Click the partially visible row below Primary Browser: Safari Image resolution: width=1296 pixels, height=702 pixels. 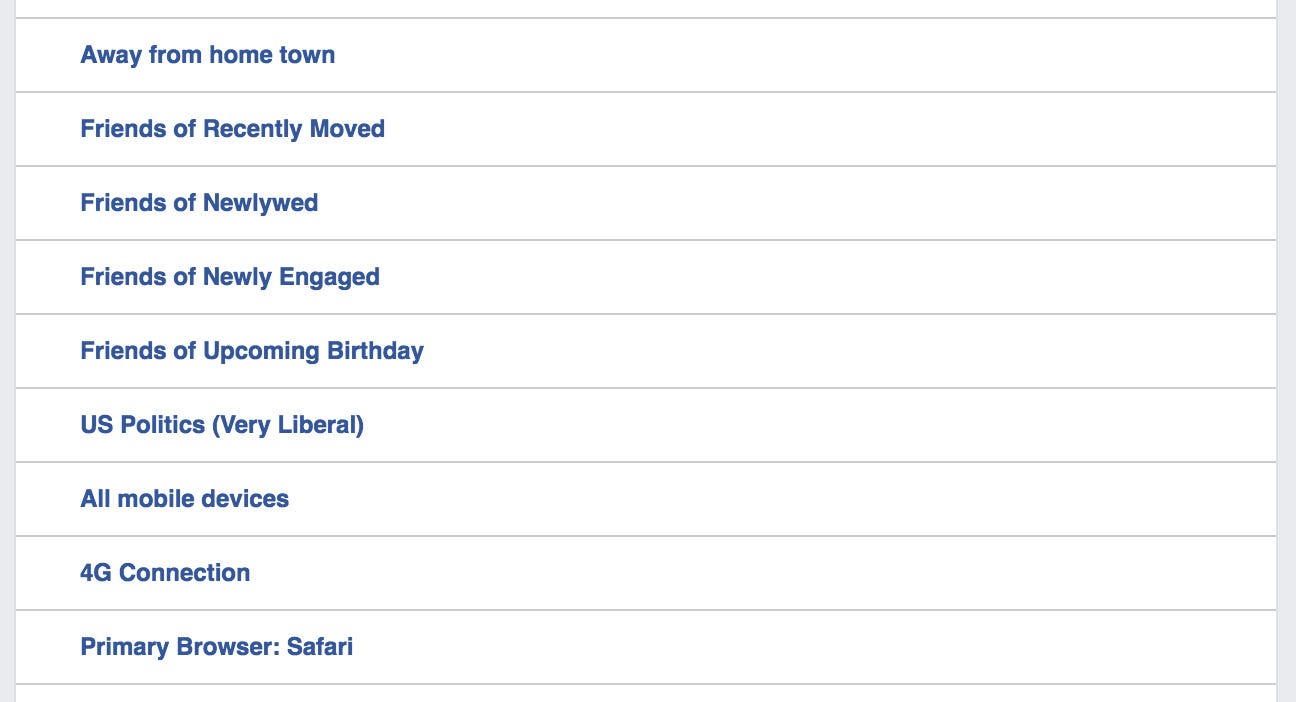[646, 694]
